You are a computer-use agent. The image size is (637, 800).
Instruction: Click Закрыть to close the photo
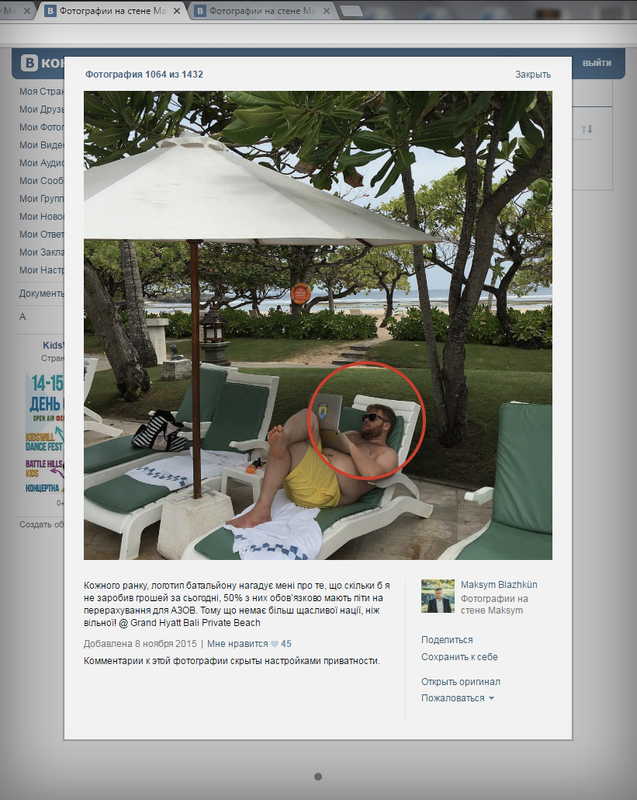(x=533, y=74)
